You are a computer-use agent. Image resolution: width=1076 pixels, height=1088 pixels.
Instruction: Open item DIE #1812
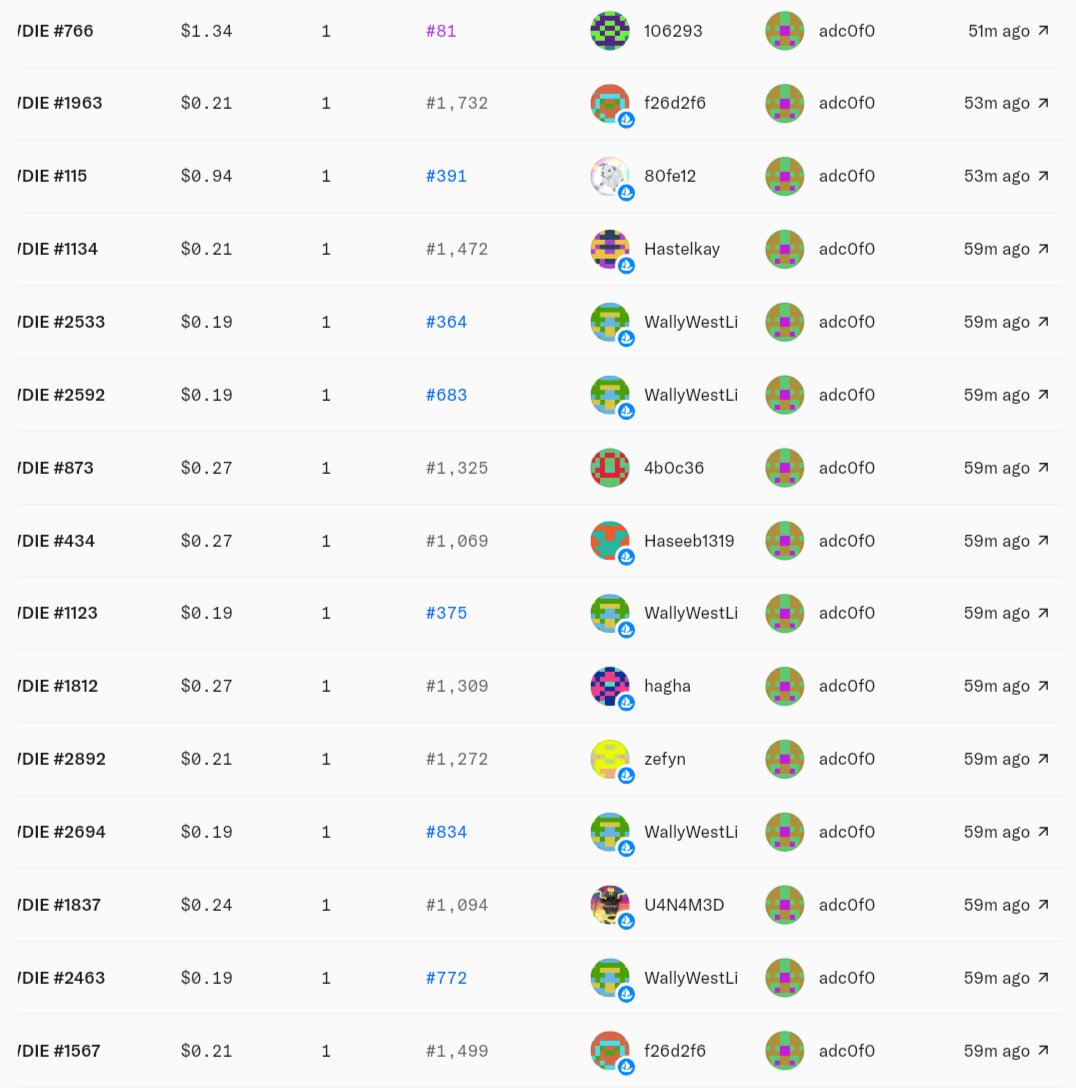point(58,686)
